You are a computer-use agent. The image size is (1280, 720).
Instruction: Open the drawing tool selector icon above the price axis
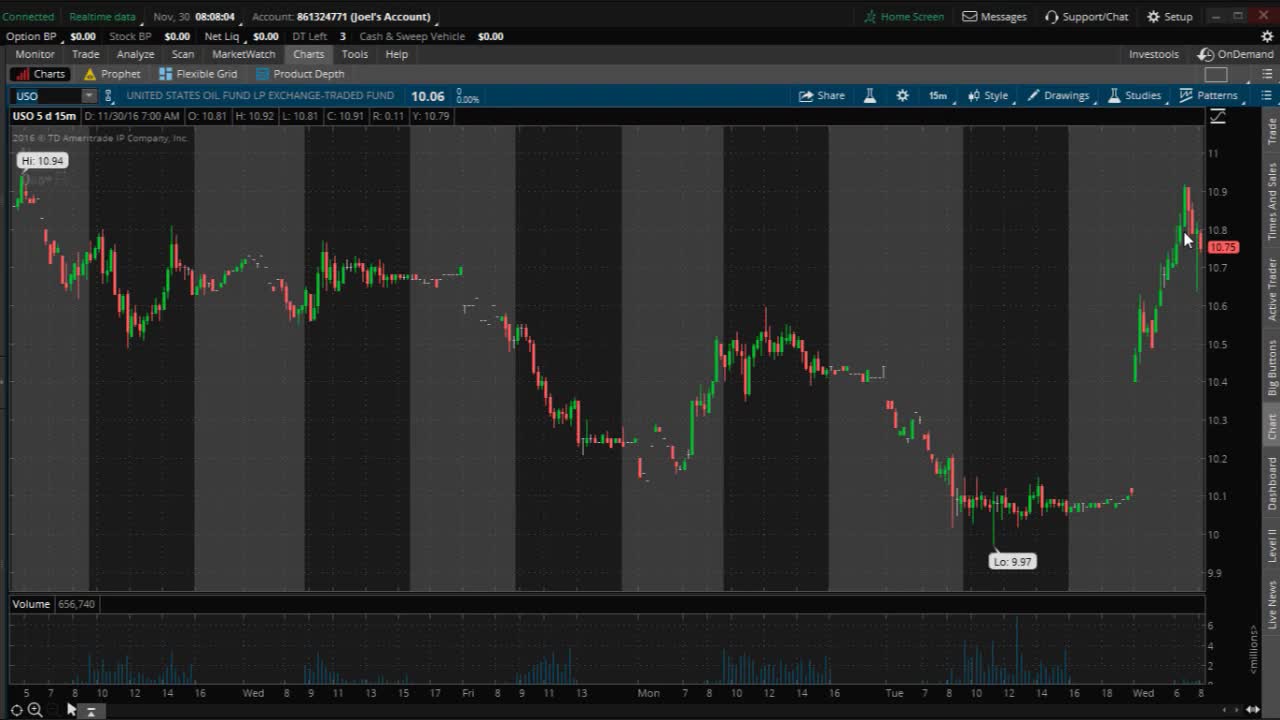pos(1218,117)
